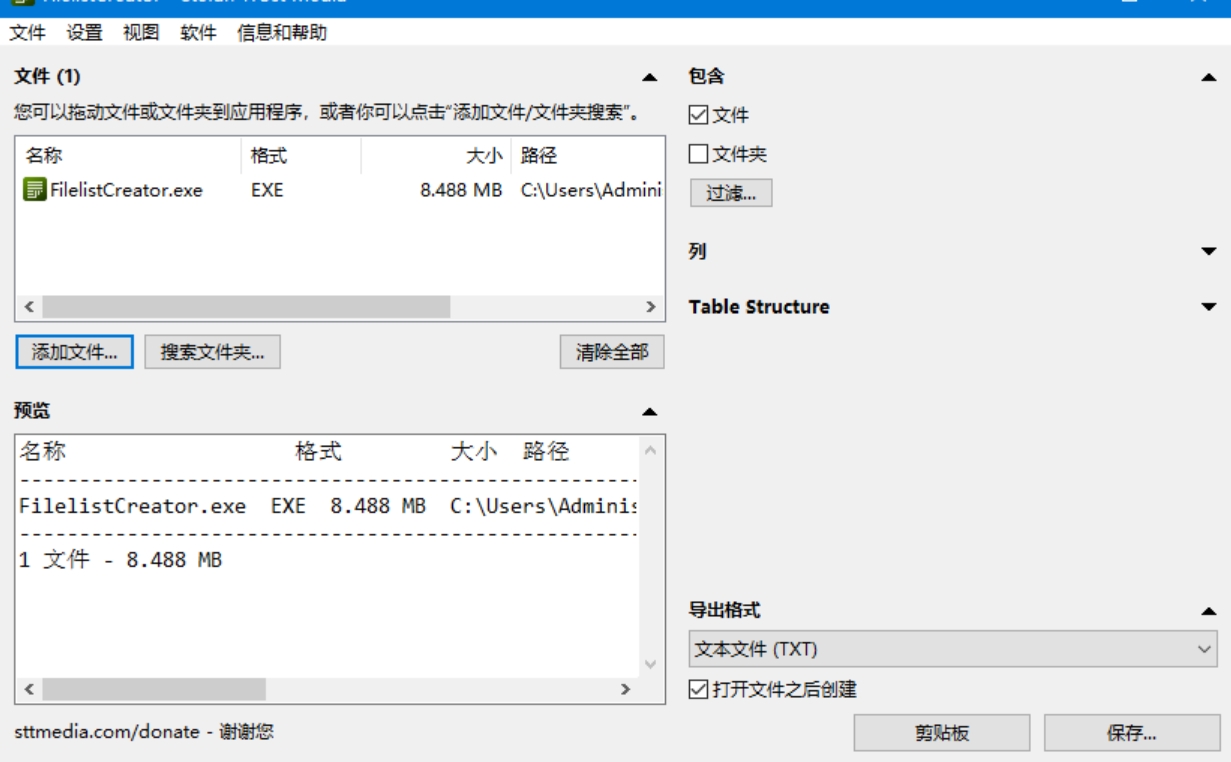This screenshot has width=1231, height=762.
Task: Click the preview scroll-up arrow
Action: 651,450
